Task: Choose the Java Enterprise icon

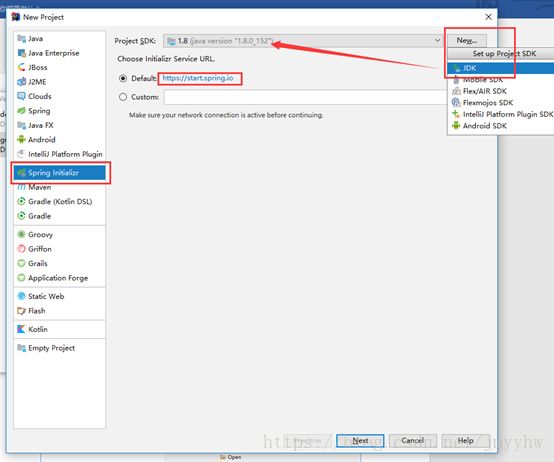Action: point(22,53)
